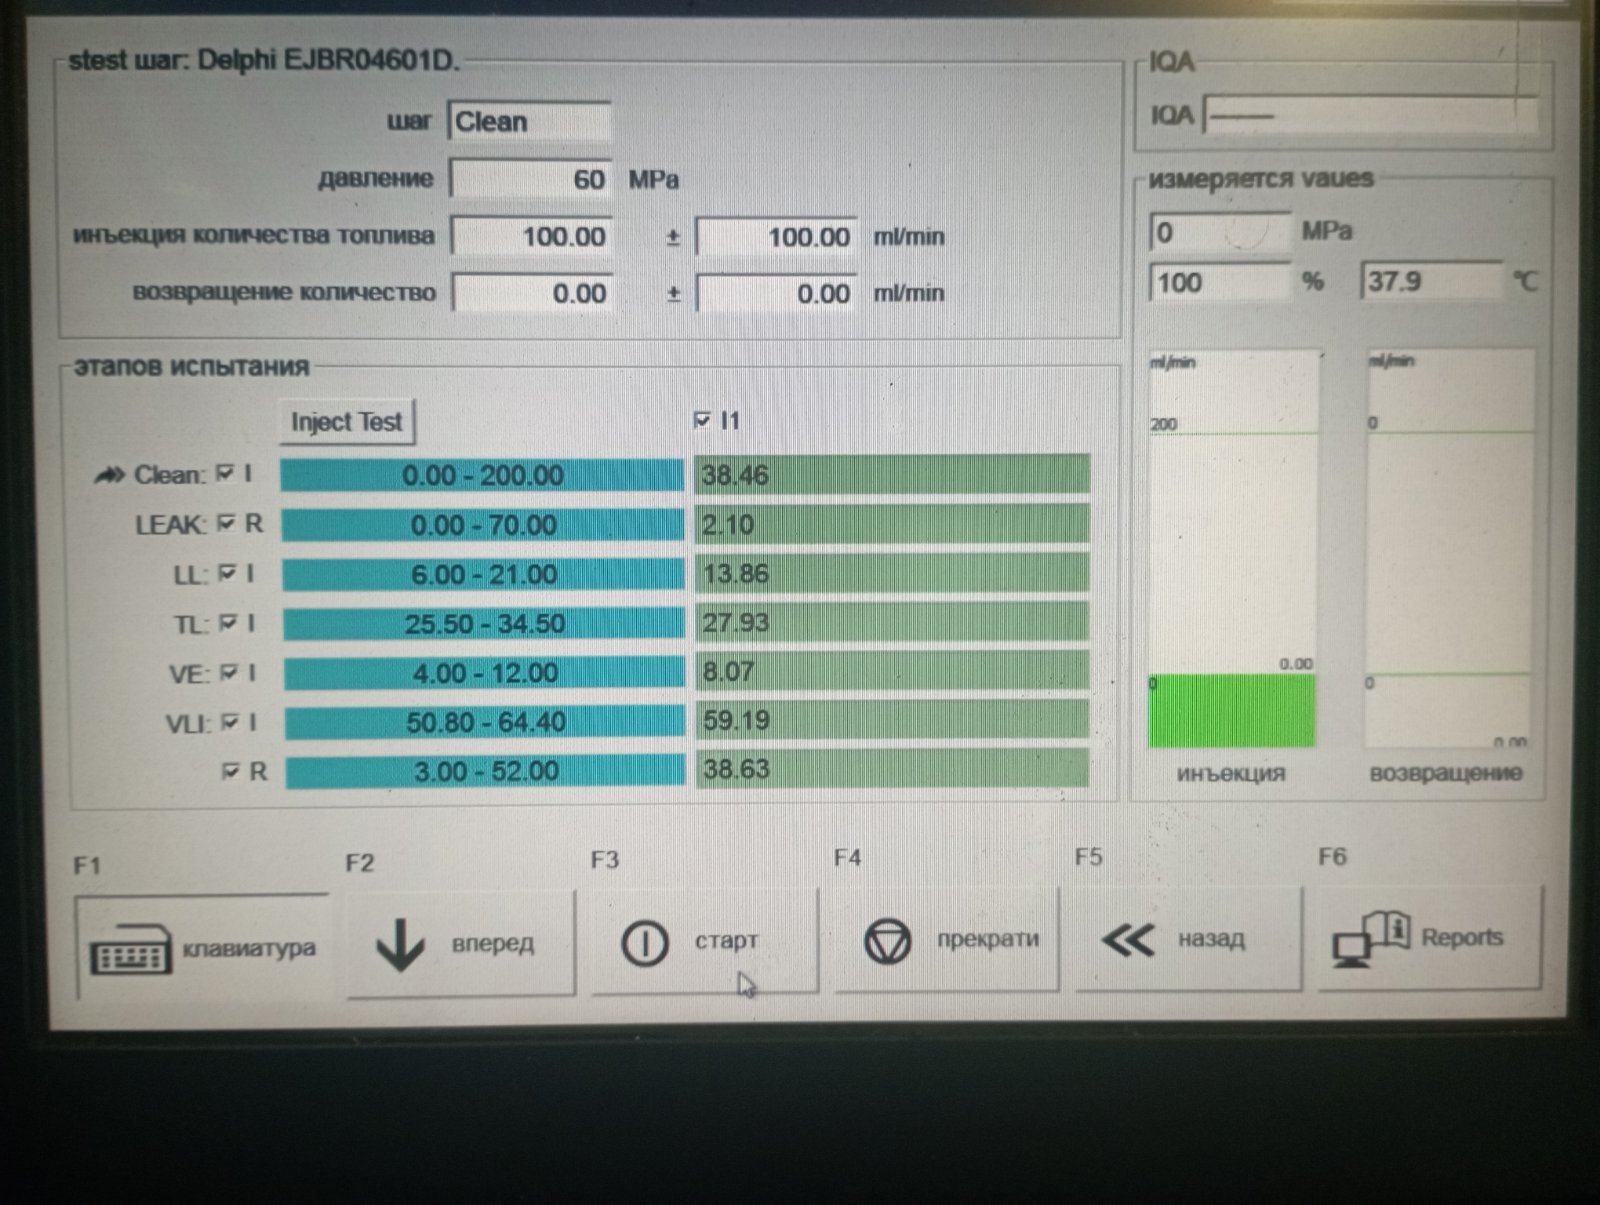The width and height of the screenshot is (1600, 1205).
Task: Click the double-chevron back icon for назад
Action: (x=1127, y=940)
